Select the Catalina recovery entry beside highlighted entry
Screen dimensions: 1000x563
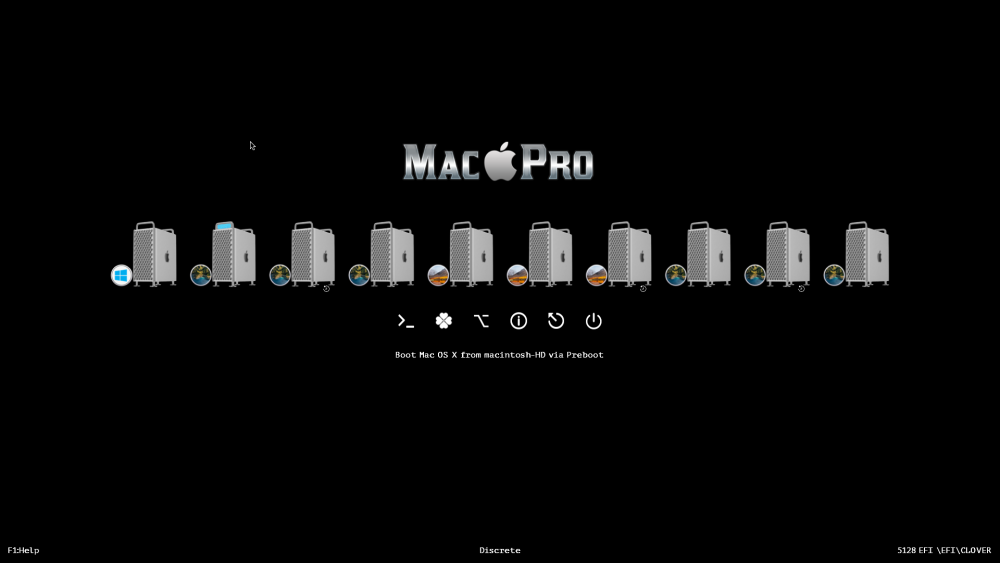point(302,254)
